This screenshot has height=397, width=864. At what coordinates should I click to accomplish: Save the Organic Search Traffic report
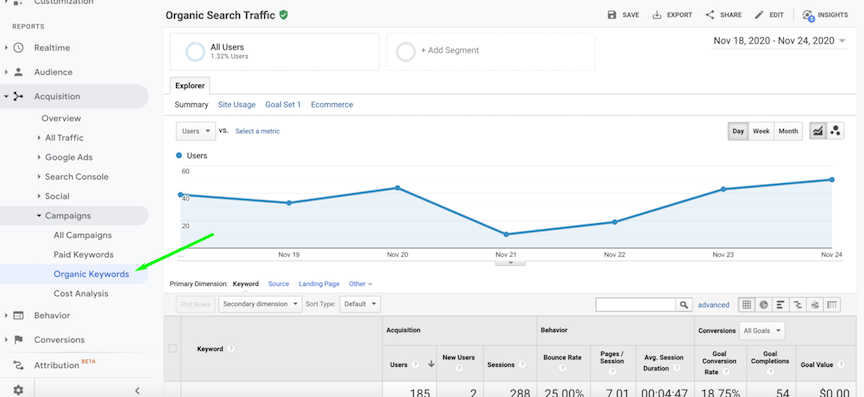(x=623, y=15)
